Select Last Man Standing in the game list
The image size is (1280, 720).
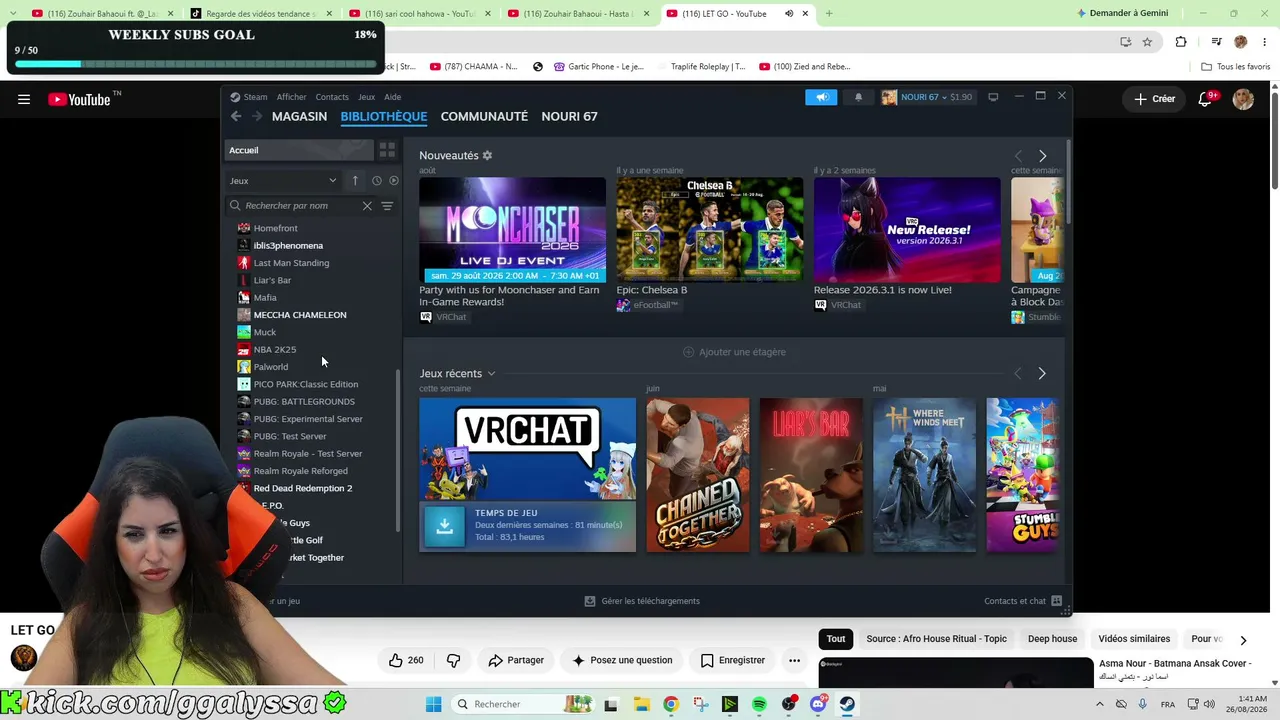pyautogui.click(x=291, y=263)
